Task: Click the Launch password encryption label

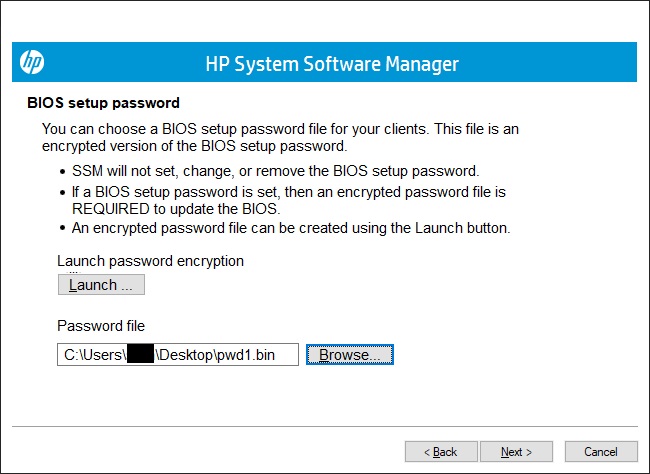Action: 150,261
